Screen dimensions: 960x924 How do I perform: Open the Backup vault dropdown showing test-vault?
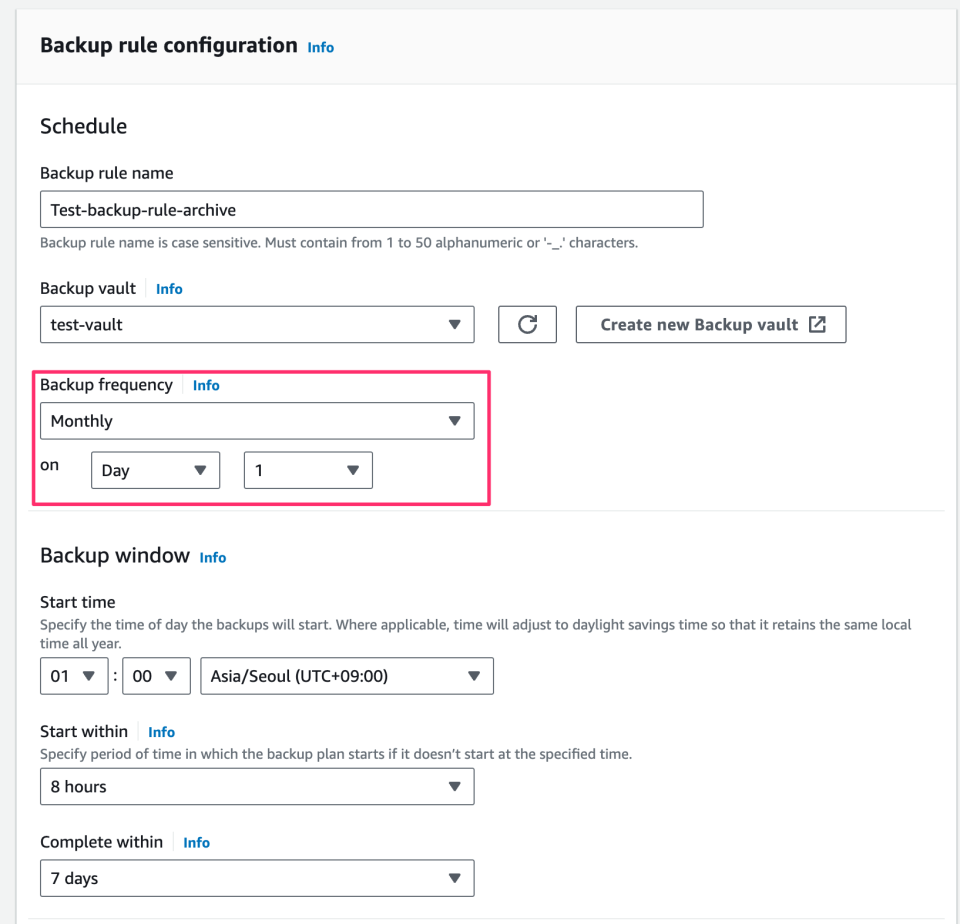(257, 324)
